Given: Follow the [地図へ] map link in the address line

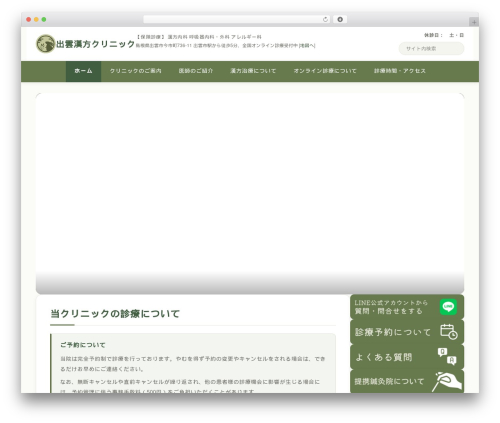Looking at the screenshot, I should coord(307,46).
